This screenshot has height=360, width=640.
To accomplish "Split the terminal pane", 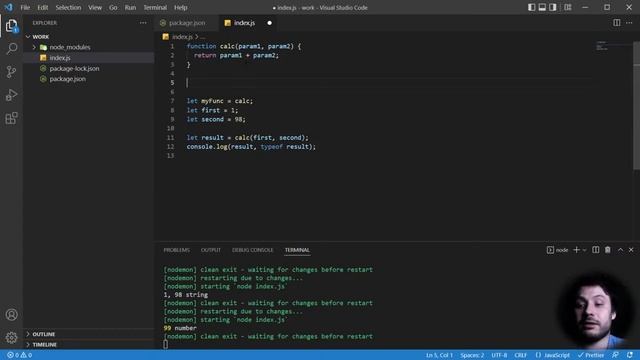I will coord(596,250).
